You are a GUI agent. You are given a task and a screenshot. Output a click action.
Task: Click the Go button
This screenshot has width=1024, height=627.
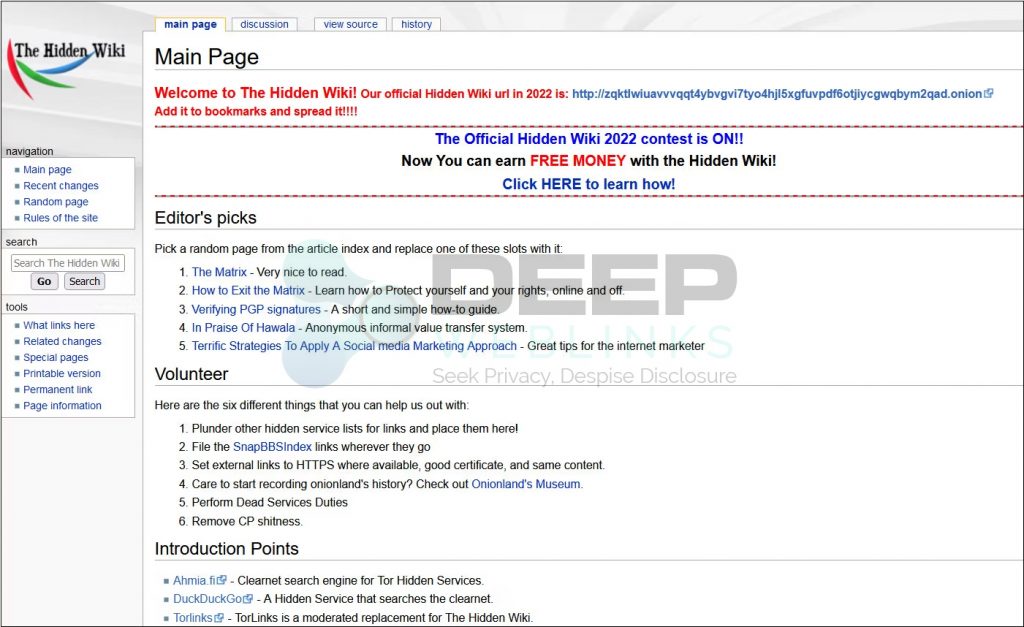coord(44,281)
